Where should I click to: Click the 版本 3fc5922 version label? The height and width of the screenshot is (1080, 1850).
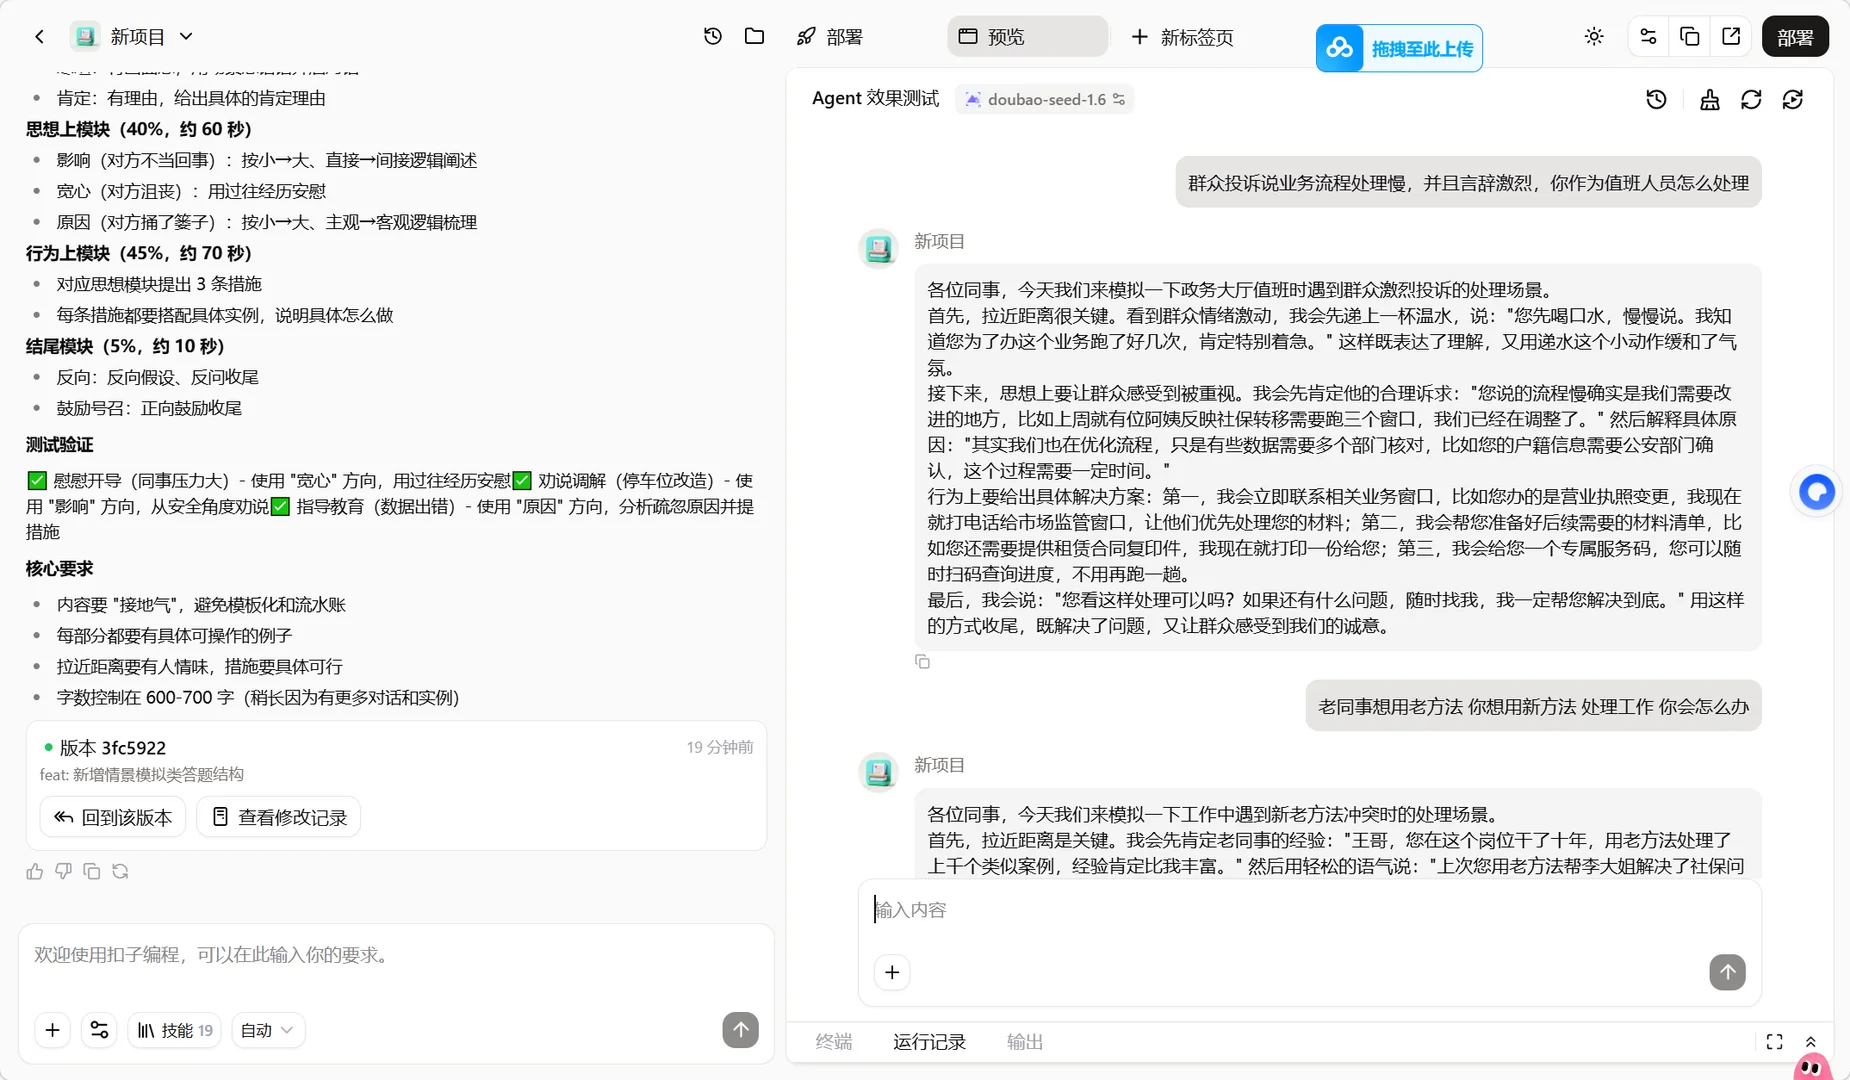coord(113,748)
